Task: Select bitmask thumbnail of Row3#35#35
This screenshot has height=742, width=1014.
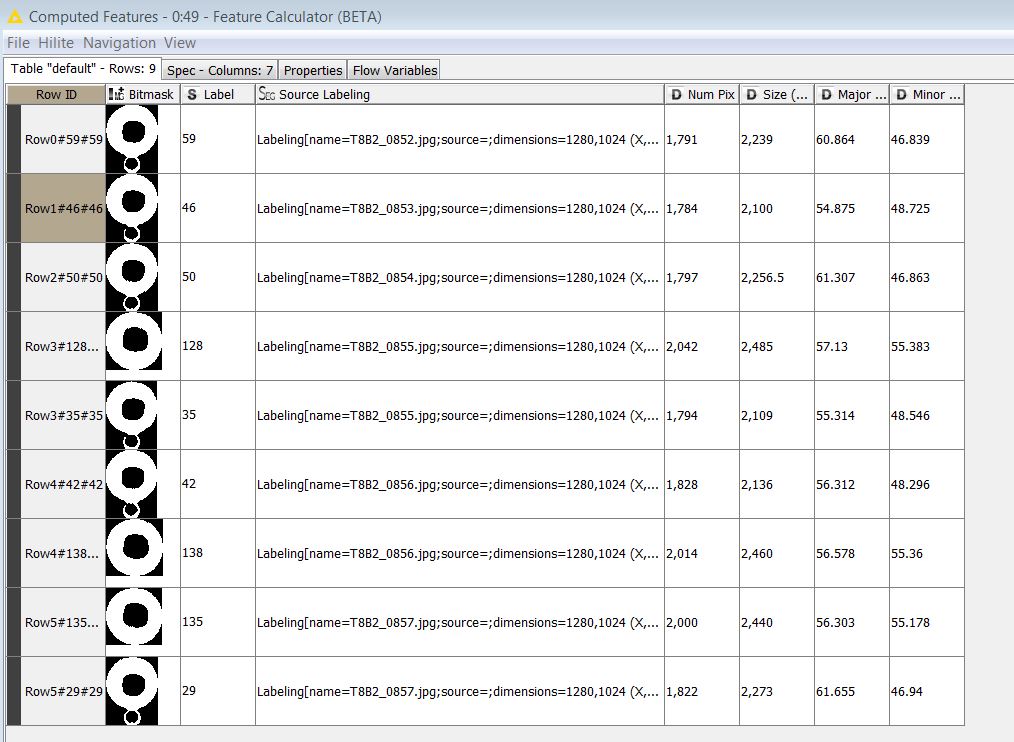Action: tap(131, 415)
